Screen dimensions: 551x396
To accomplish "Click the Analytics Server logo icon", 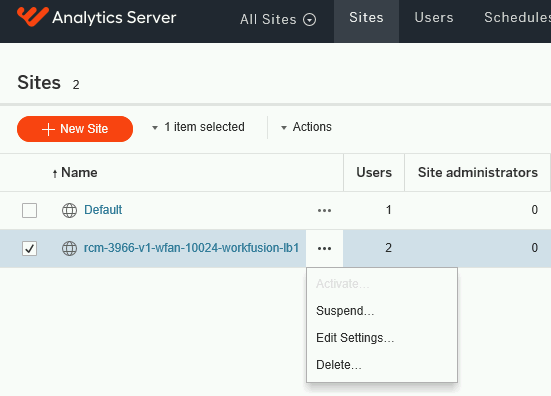I will [33, 16].
